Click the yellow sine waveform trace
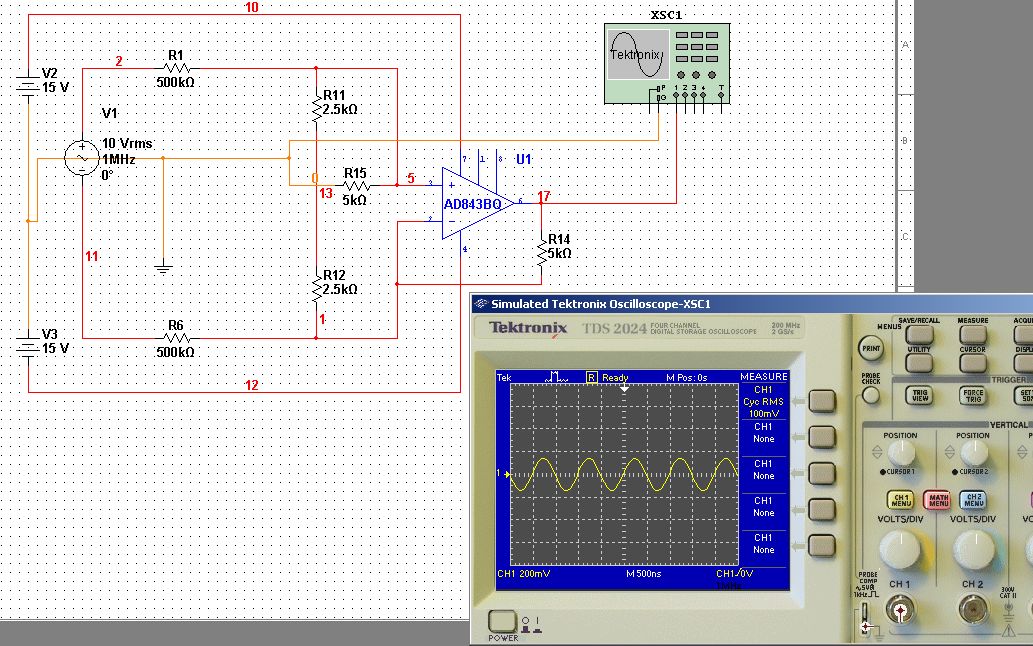 click(625, 474)
